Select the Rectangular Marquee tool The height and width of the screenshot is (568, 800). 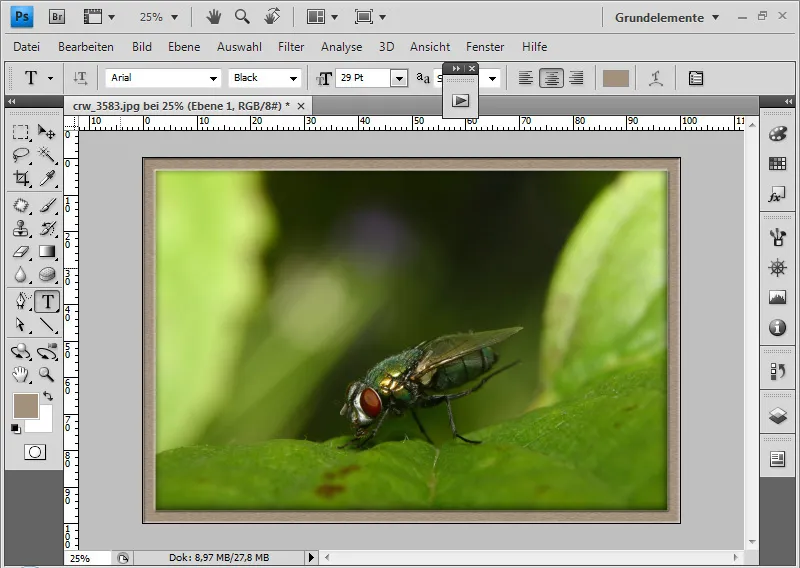click(20, 132)
